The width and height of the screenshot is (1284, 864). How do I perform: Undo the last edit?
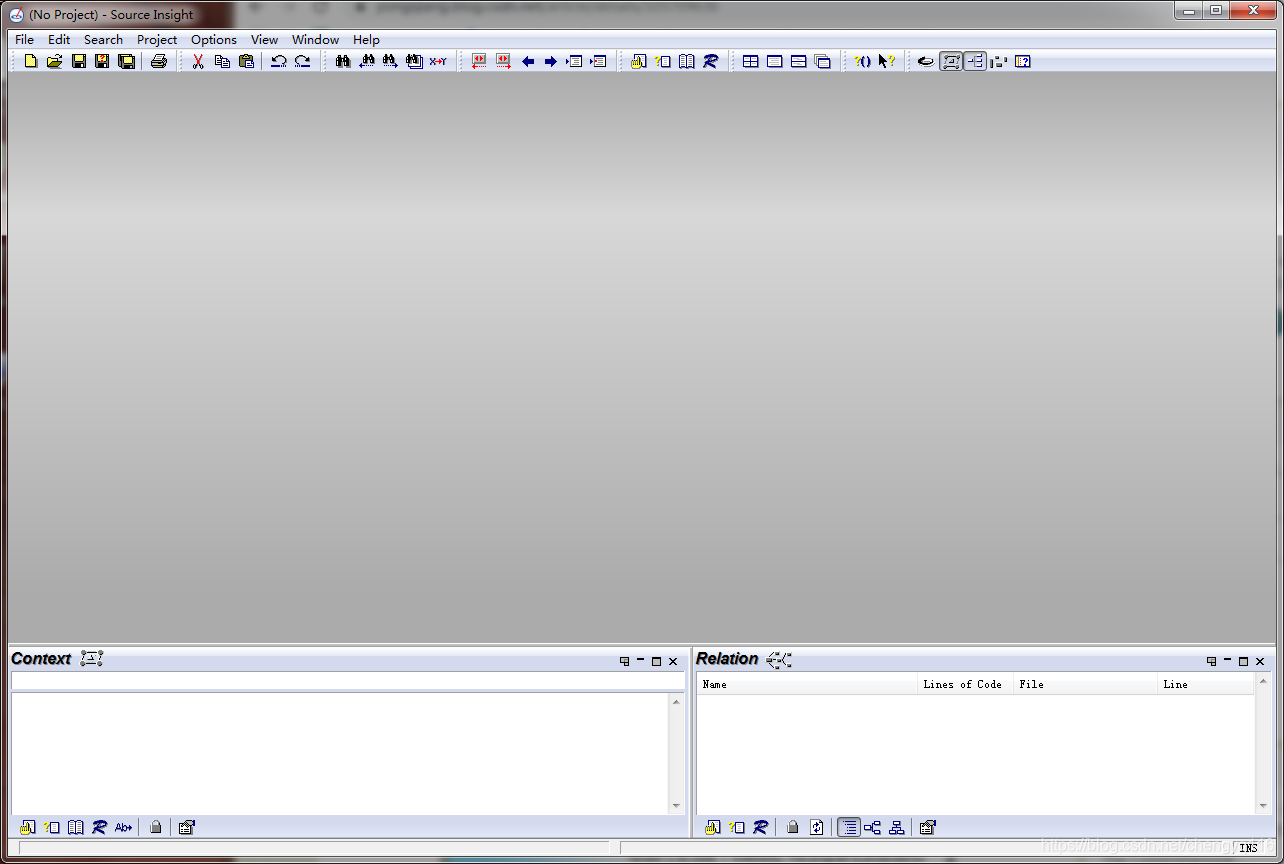coord(279,61)
